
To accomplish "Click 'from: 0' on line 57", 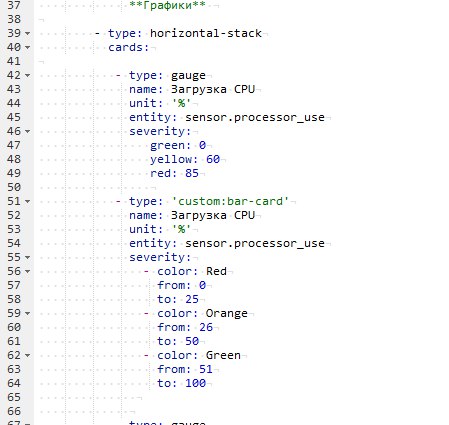I will pos(181,285).
